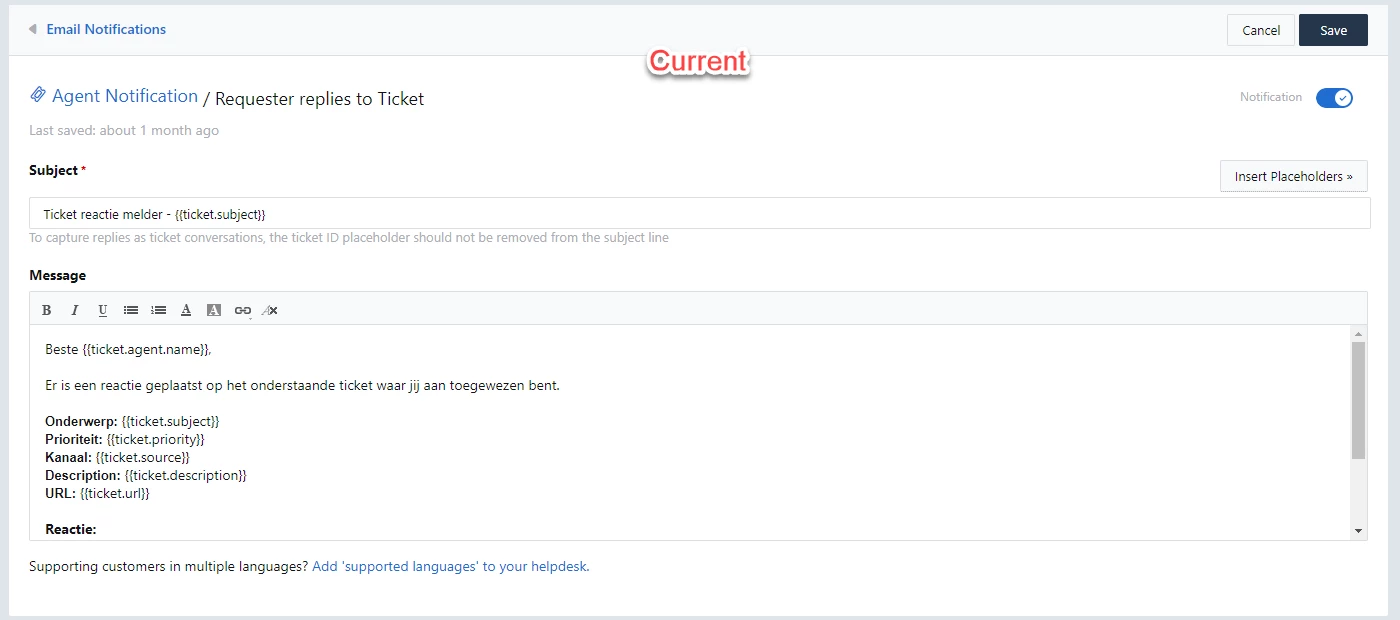Click the {{ticket.url}} placeholder text
1400x620 pixels.
[x=115, y=493]
